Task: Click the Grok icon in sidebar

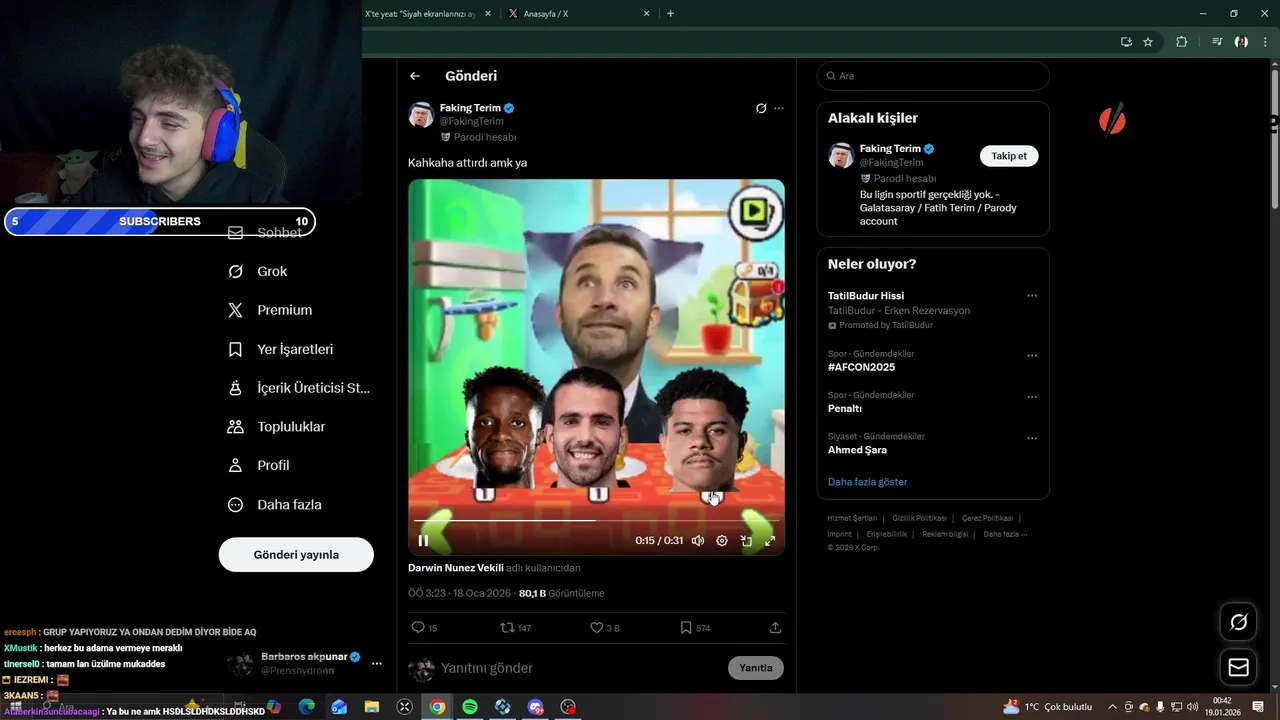Action: point(236,271)
